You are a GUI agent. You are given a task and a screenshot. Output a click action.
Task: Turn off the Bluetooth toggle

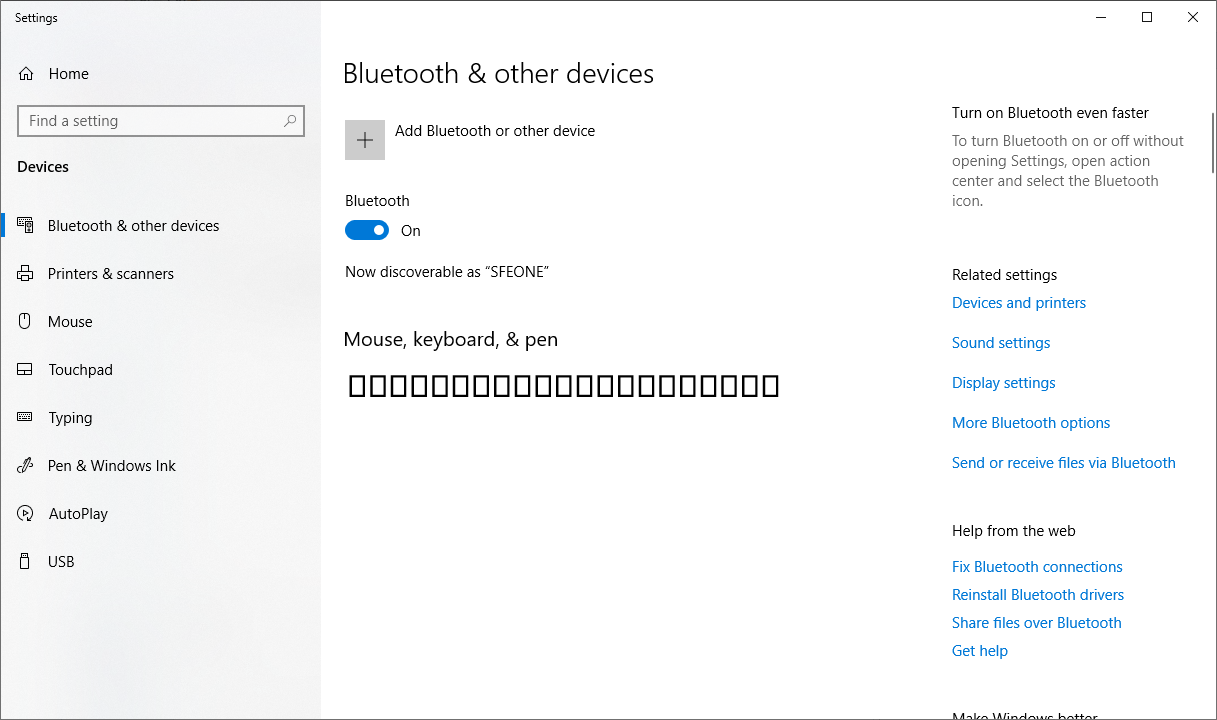367,231
